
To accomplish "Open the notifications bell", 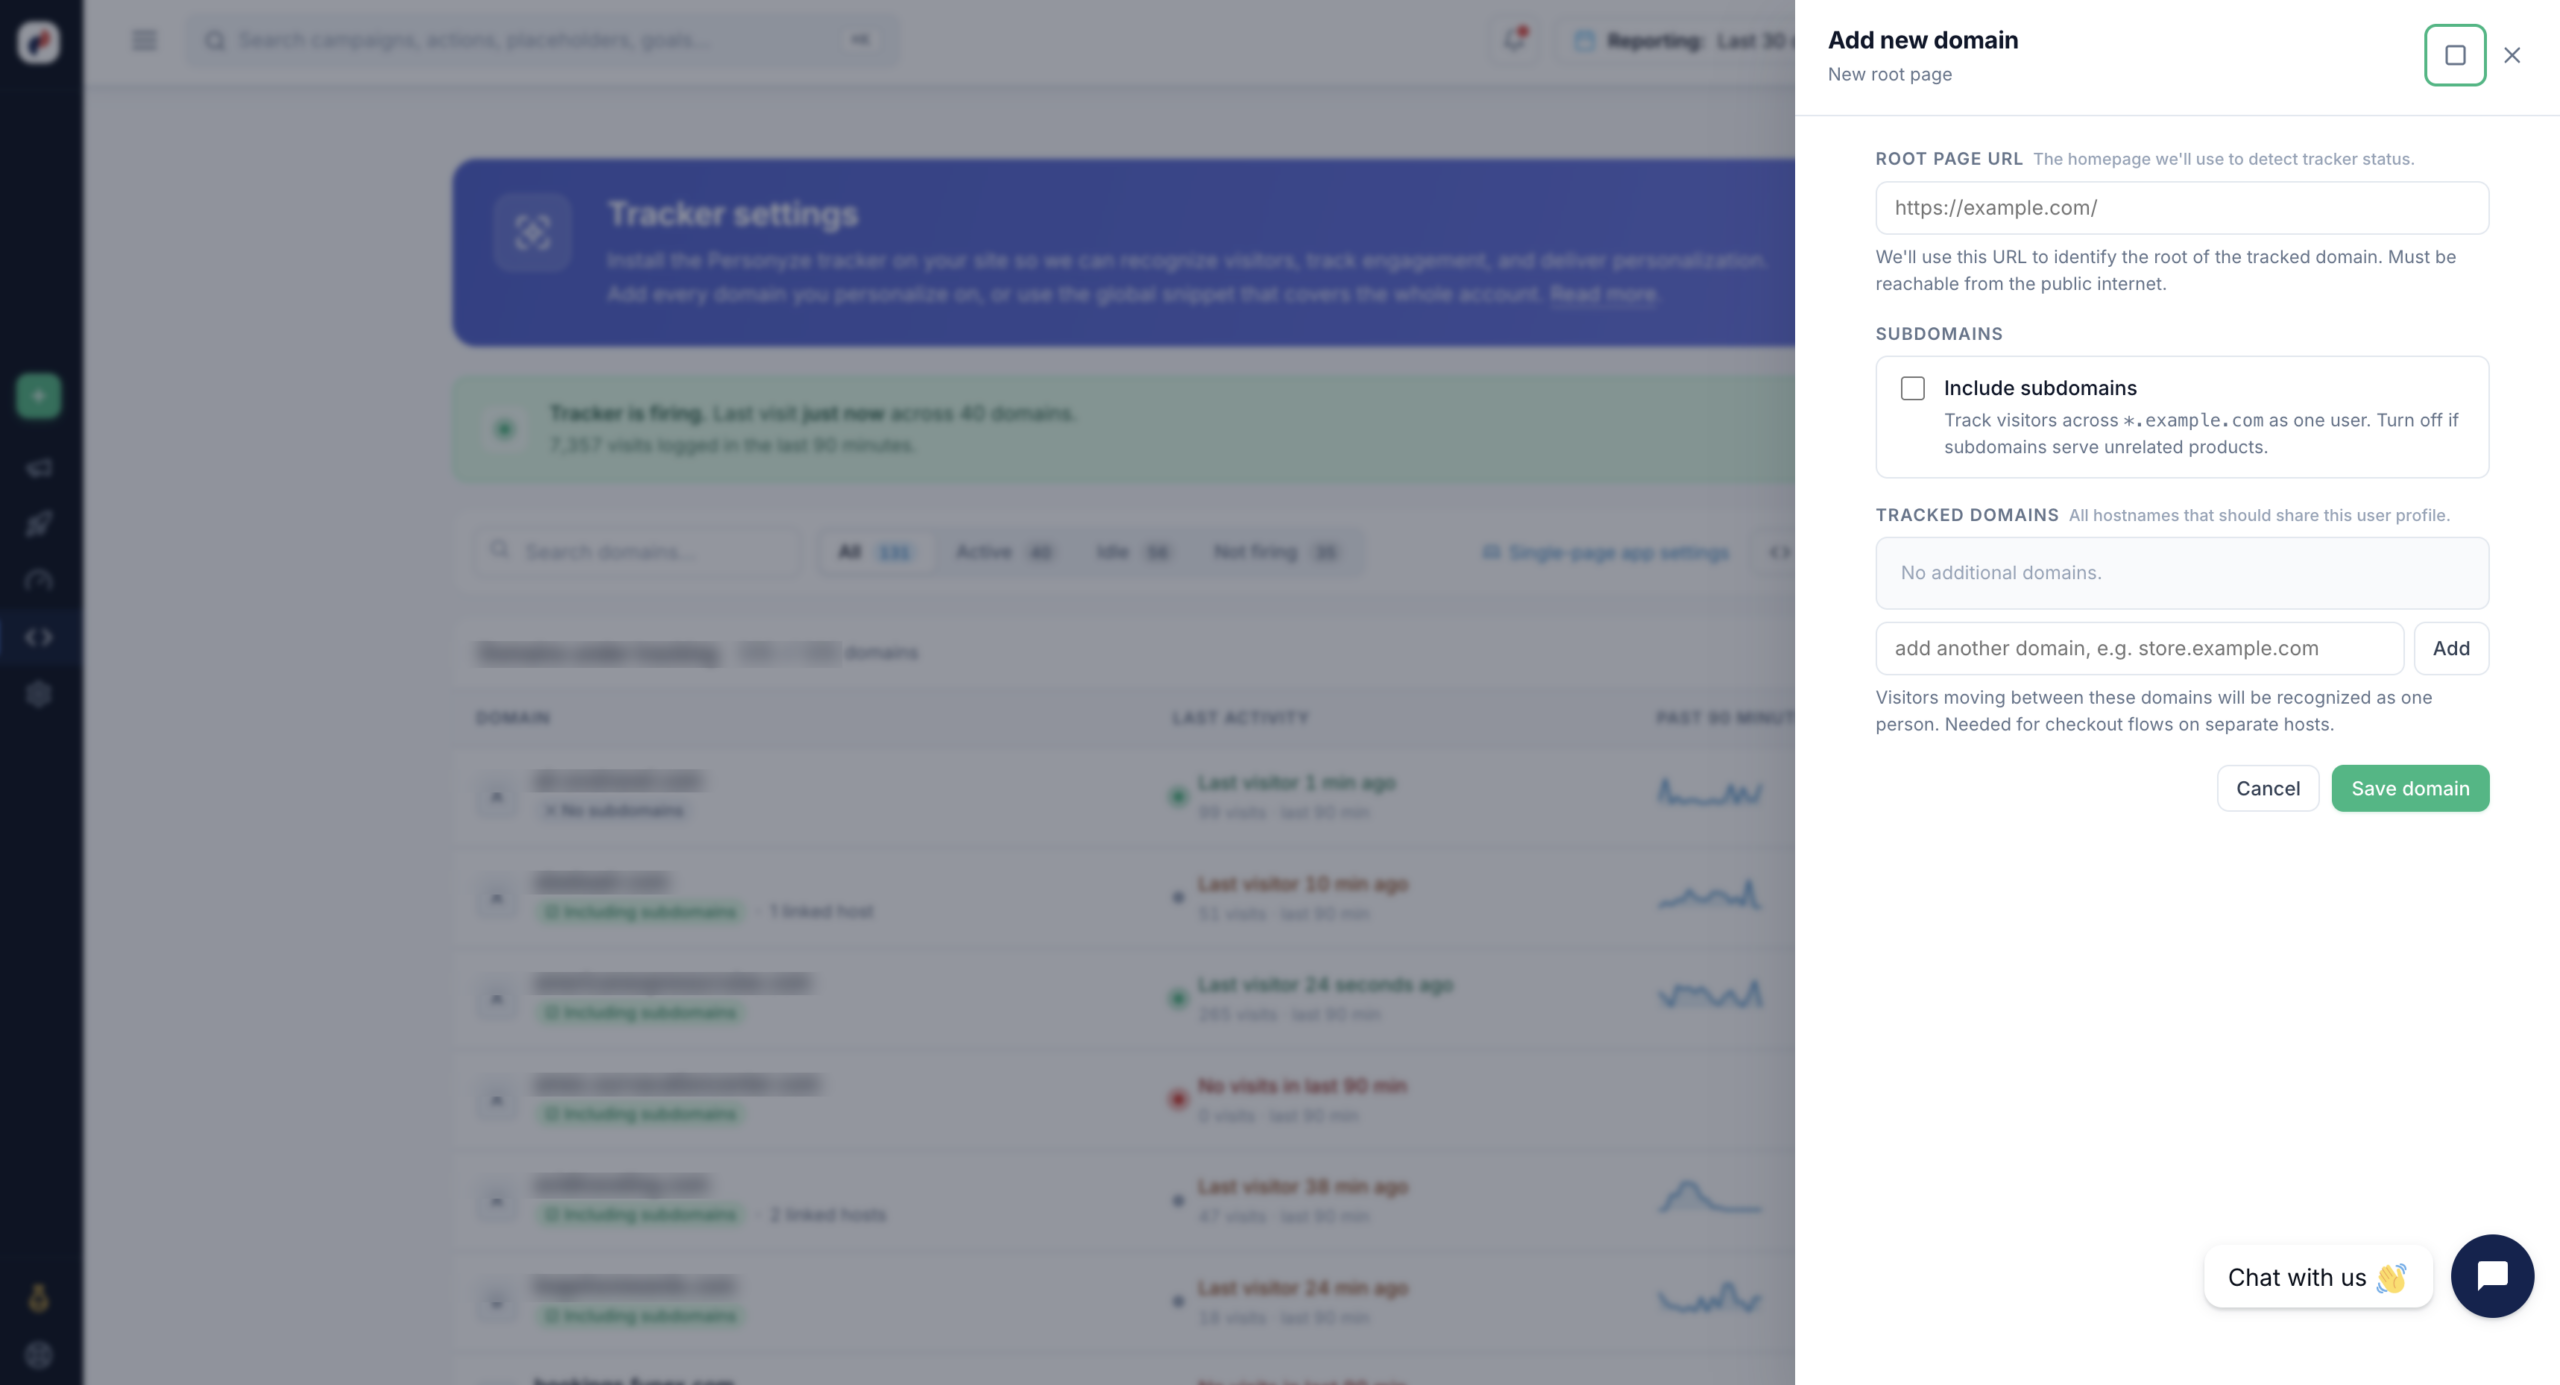I will pyautogui.click(x=1515, y=40).
